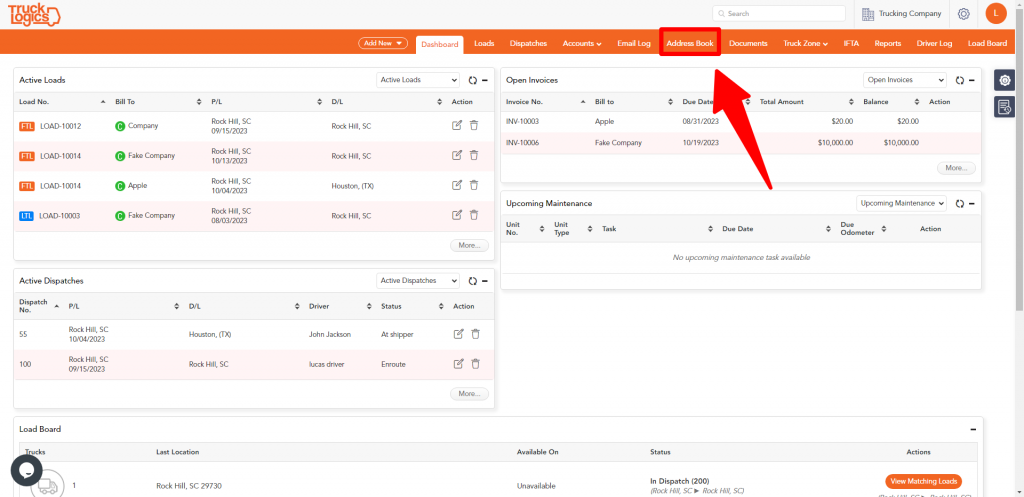Edit dispatch 55 entry
Image resolution: width=1024 pixels, height=497 pixels.
(x=458, y=334)
